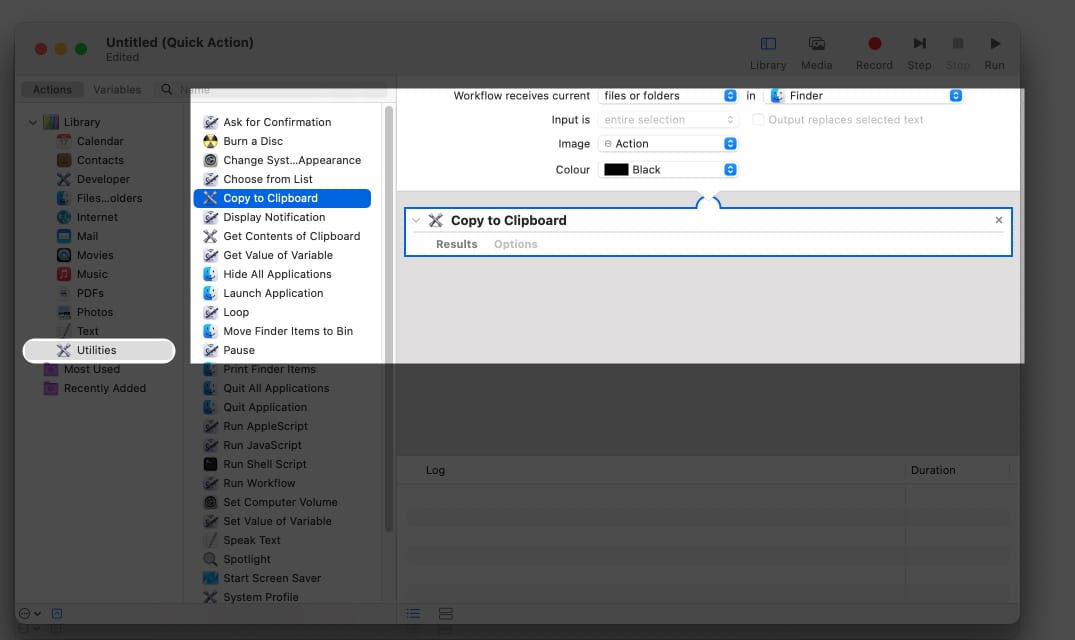
Task: Start recording with the Record button
Action: (874, 44)
